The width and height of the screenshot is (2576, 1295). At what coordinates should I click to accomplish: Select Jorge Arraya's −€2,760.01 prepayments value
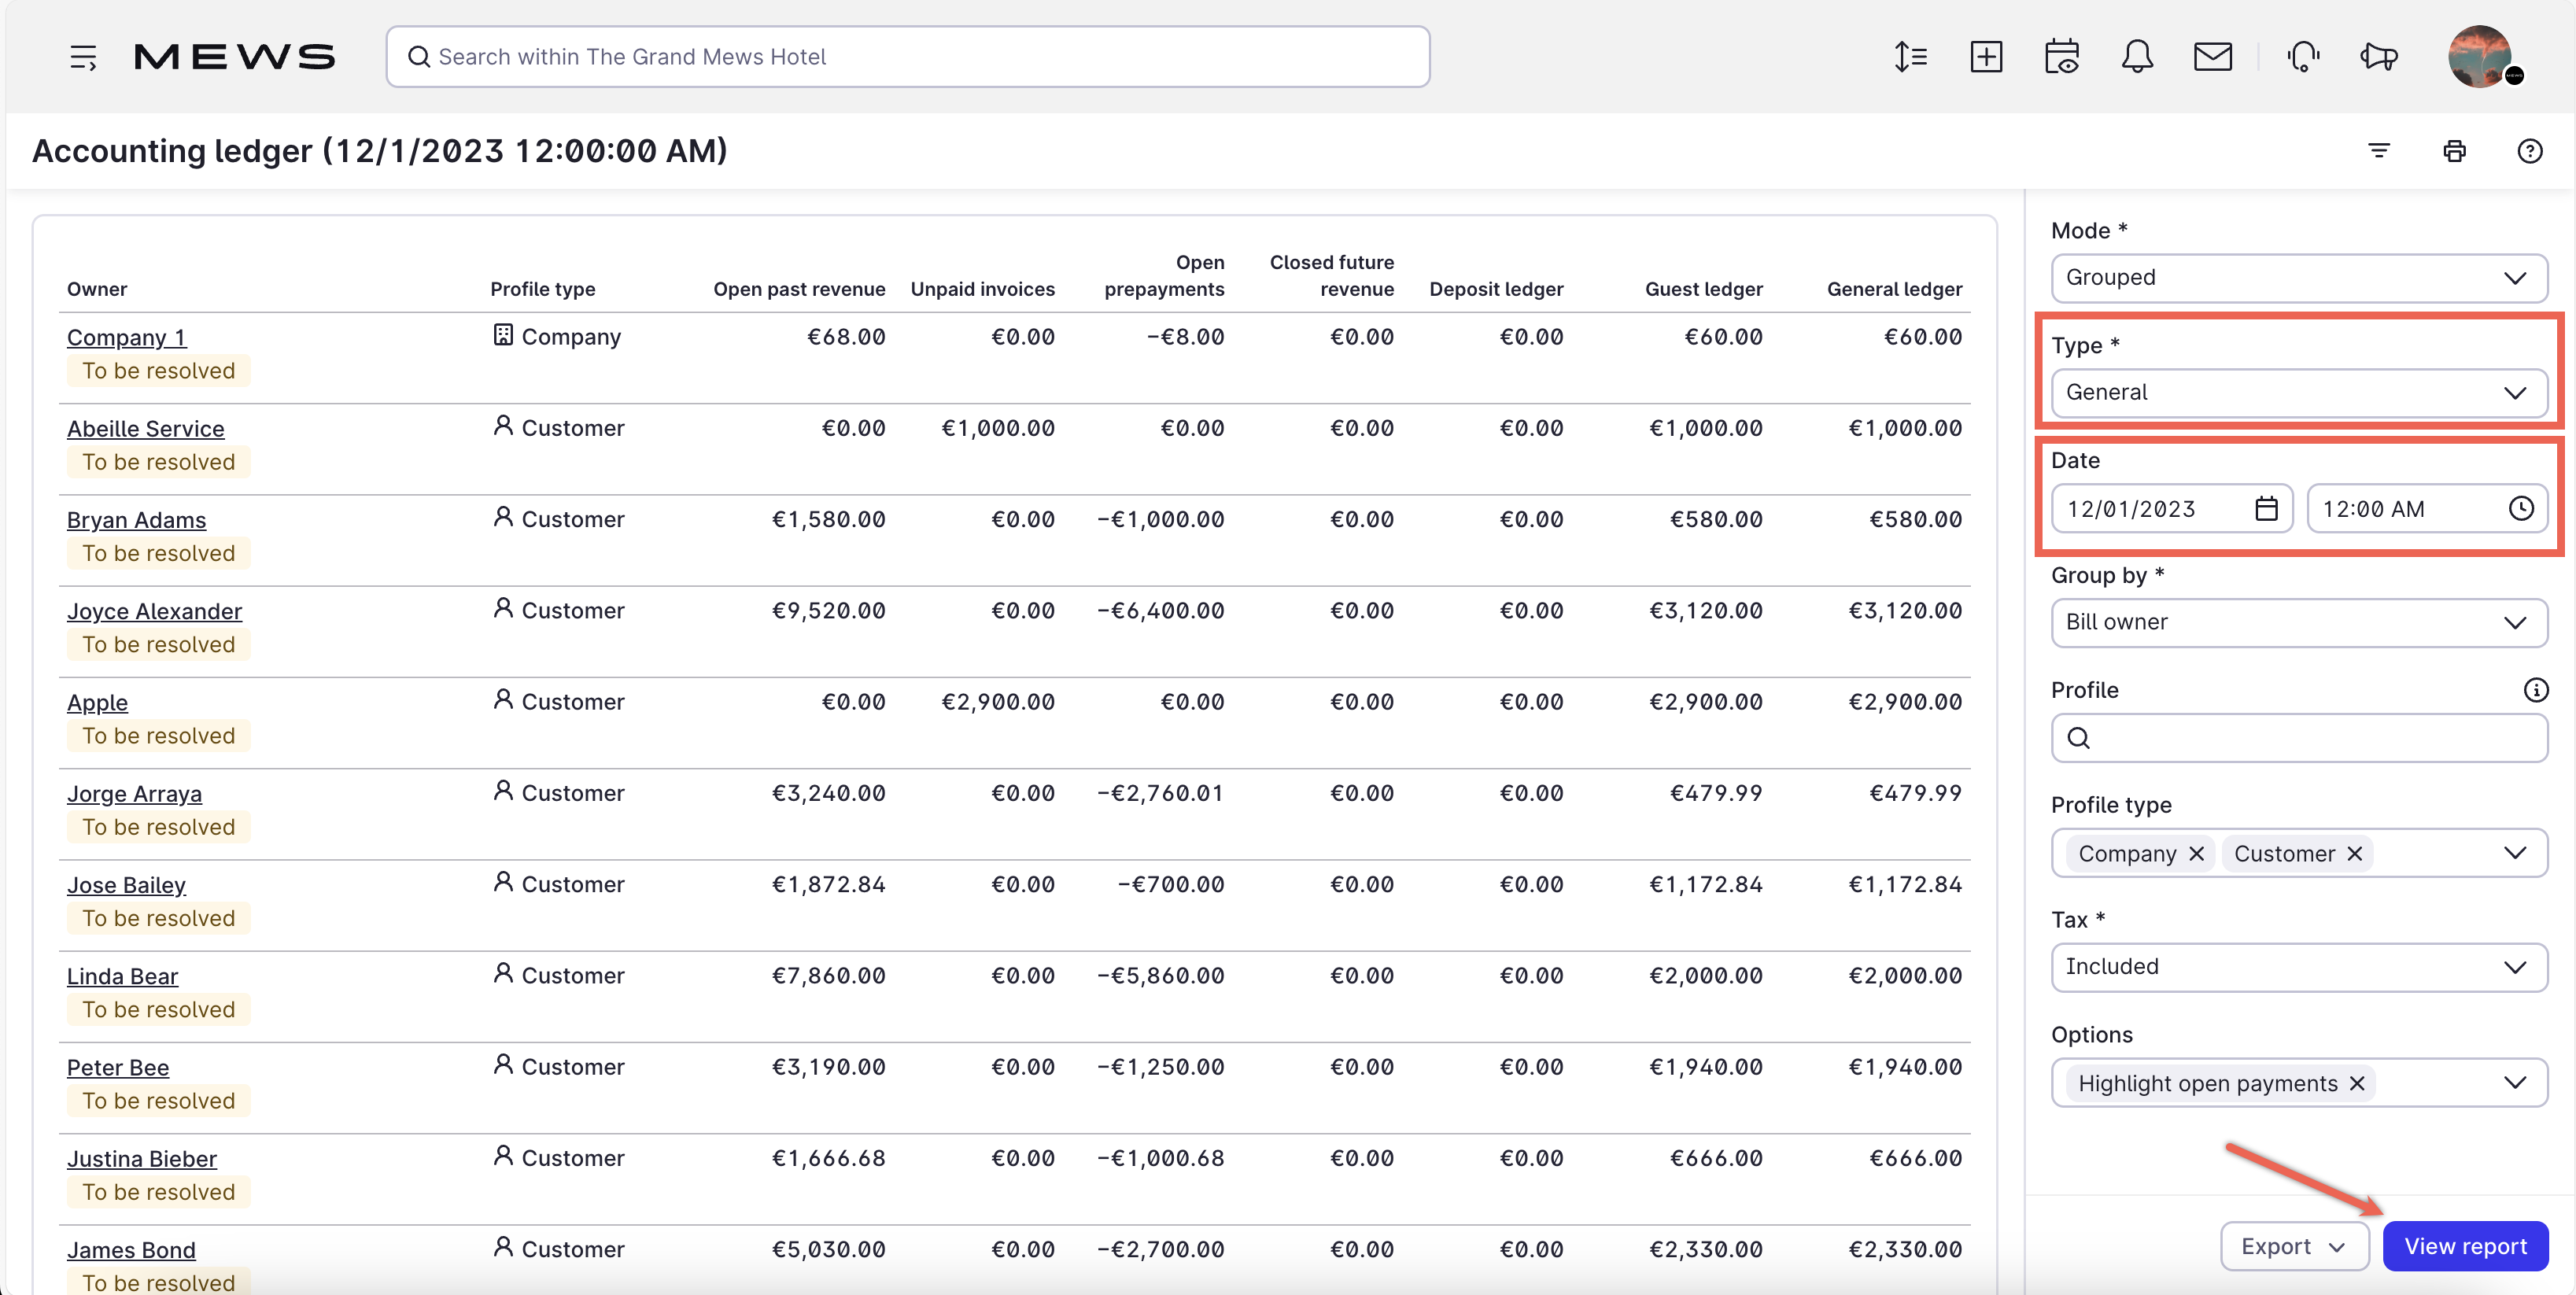coord(1160,794)
